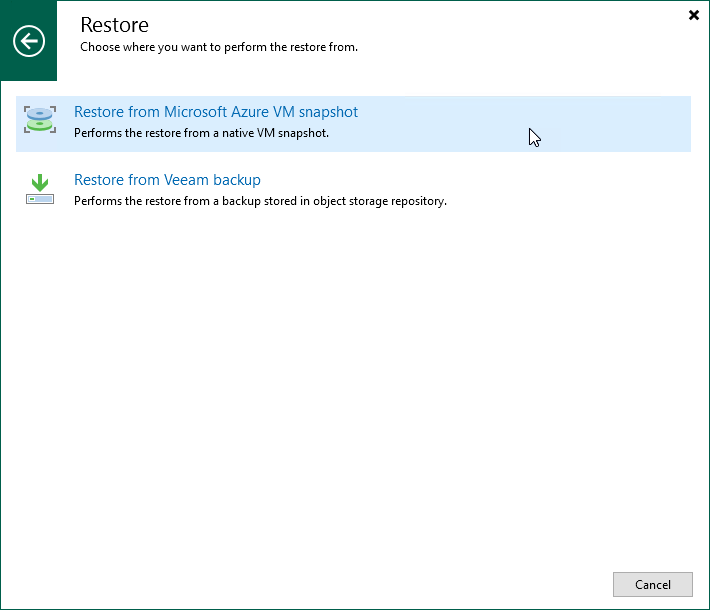This screenshot has width=710, height=610.
Task: Click the native VM snapshot description text
Action: tap(201, 132)
